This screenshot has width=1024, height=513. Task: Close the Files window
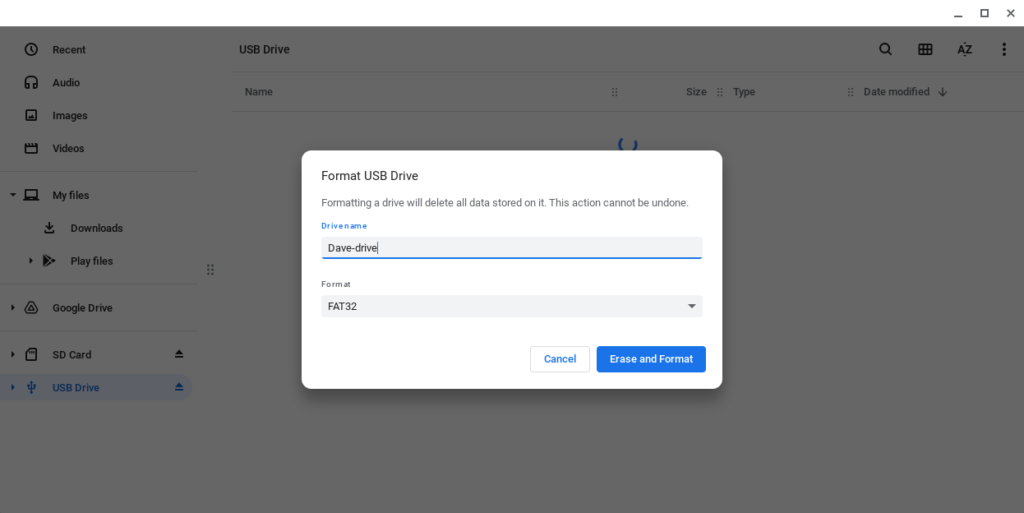pos(1010,13)
